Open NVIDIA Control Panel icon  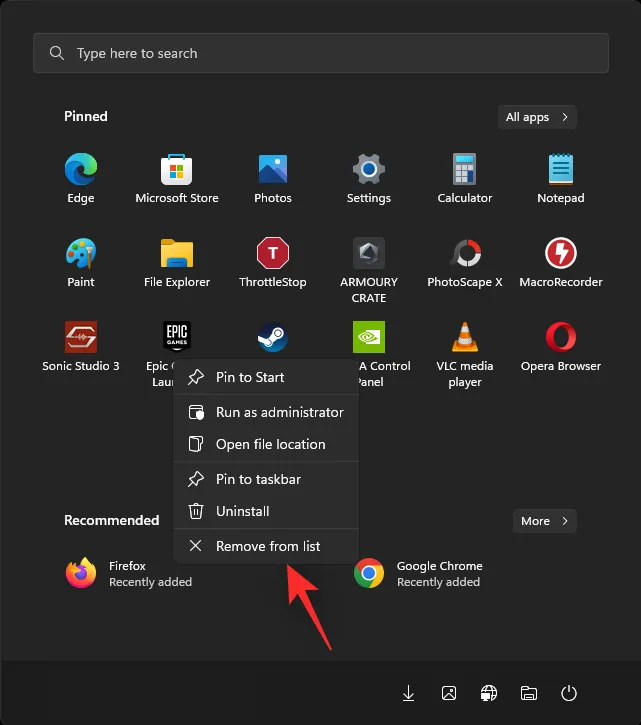pyautogui.click(x=369, y=337)
